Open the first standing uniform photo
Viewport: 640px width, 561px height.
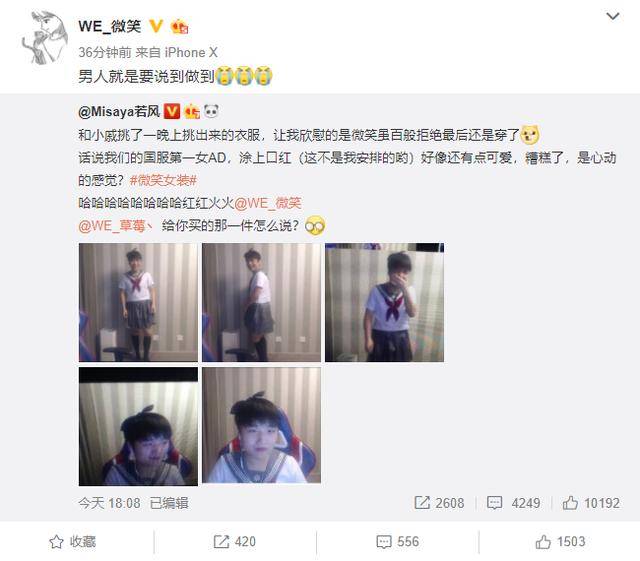(138, 303)
